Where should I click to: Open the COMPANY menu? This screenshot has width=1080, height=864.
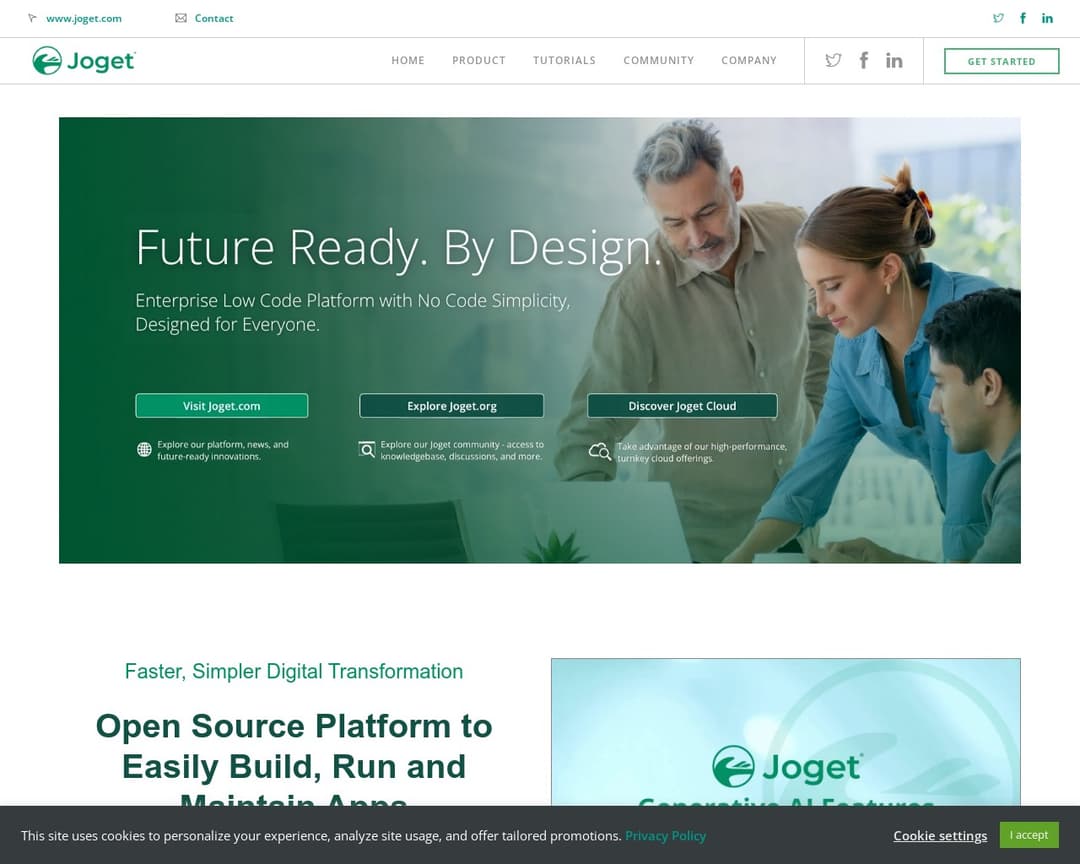click(749, 61)
